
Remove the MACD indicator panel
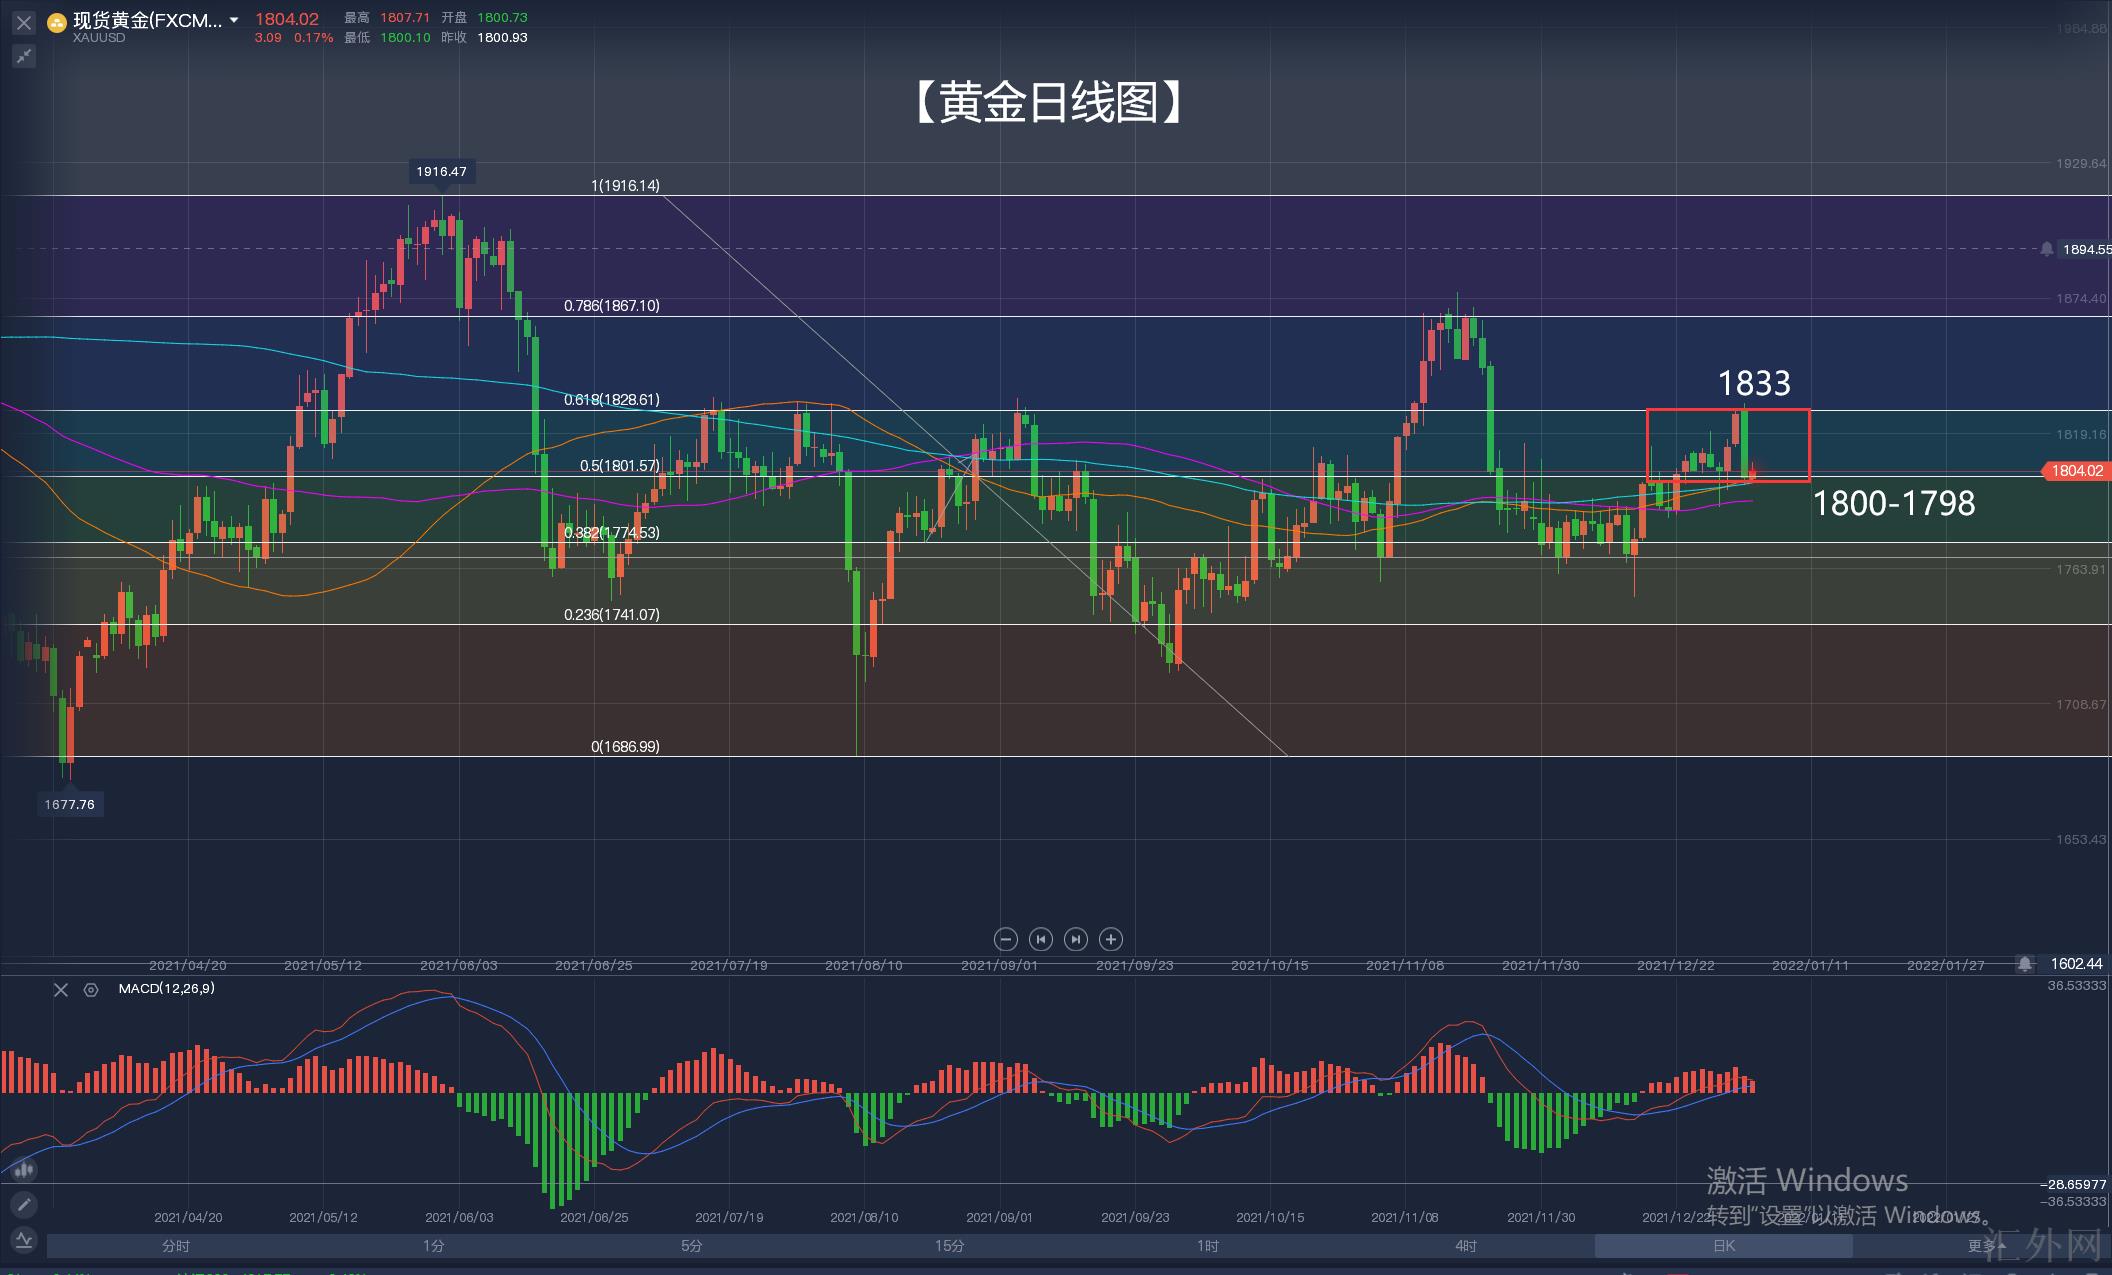click(61, 989)
